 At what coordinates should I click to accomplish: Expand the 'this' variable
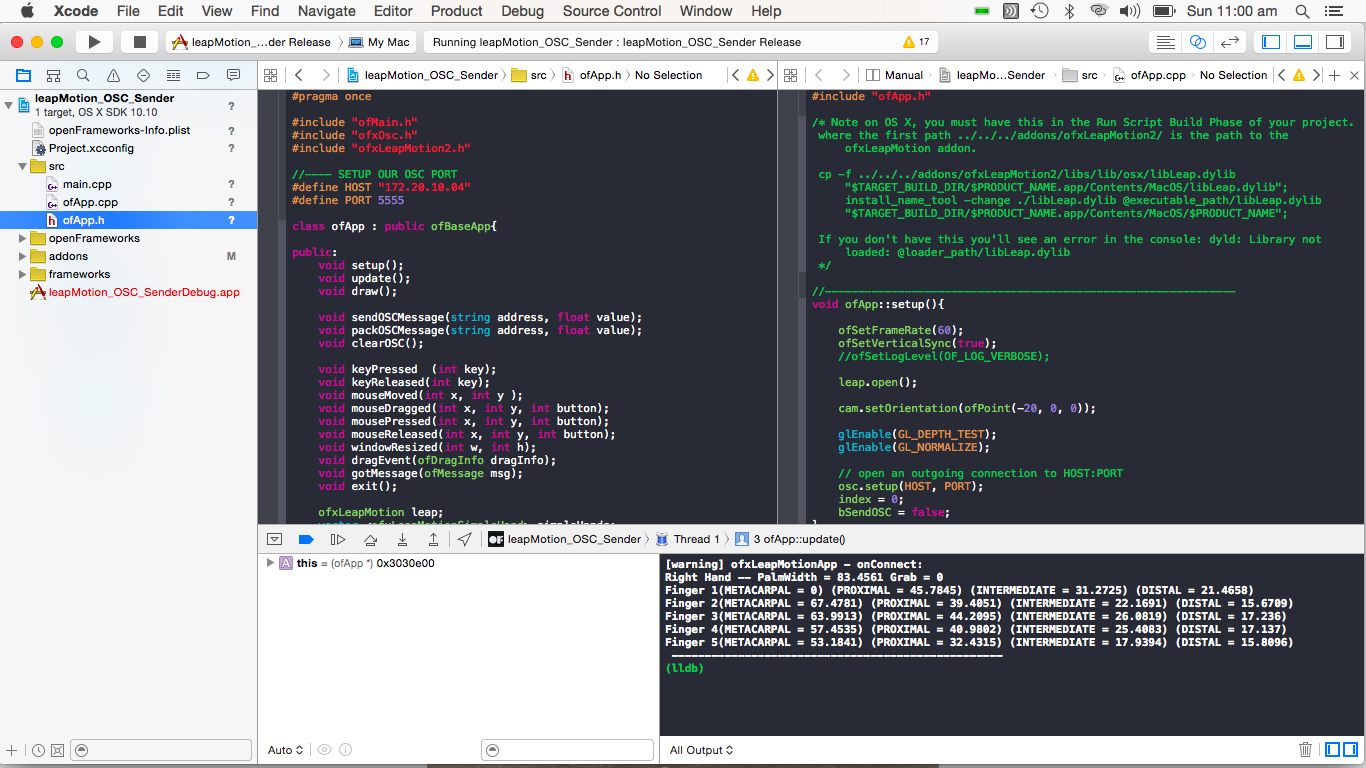pos(270,563)
